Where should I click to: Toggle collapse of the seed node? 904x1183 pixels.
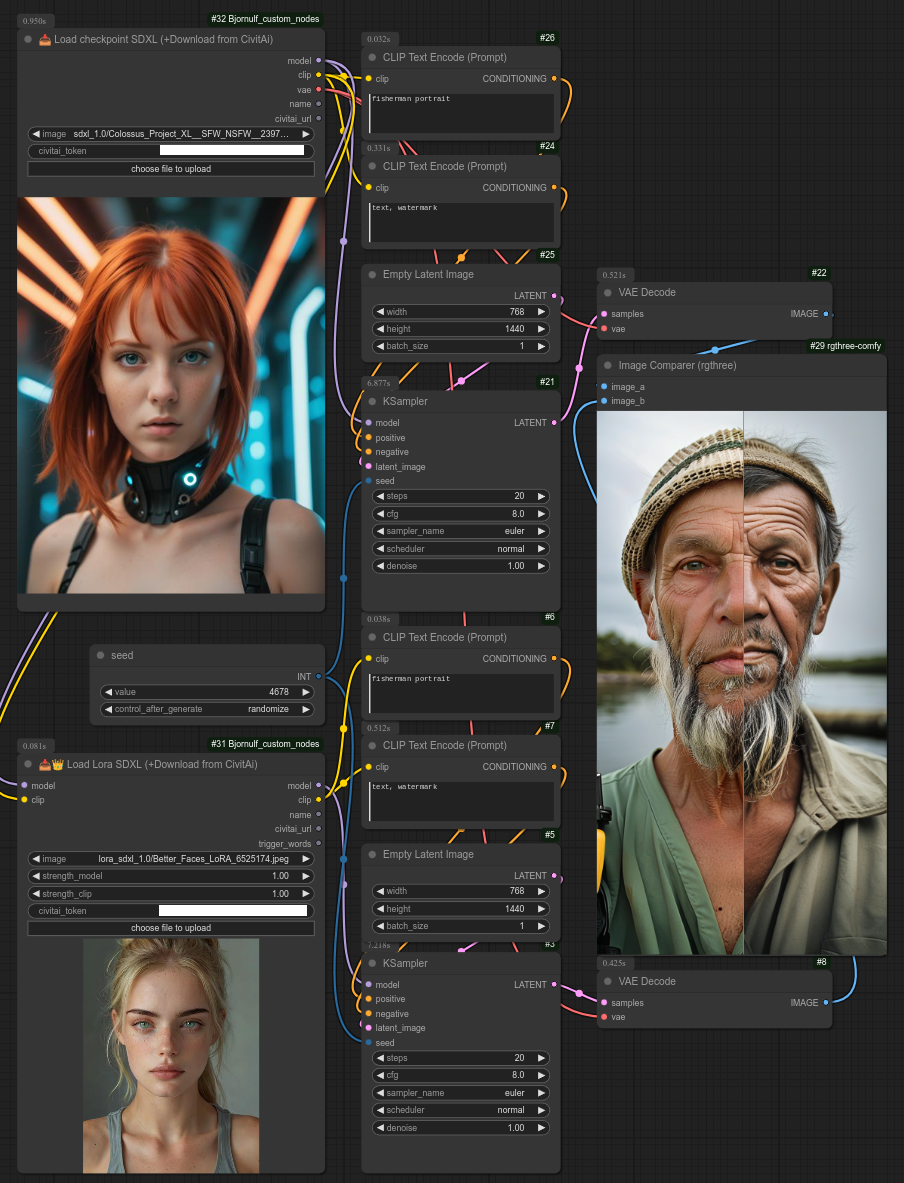point(100,656)
